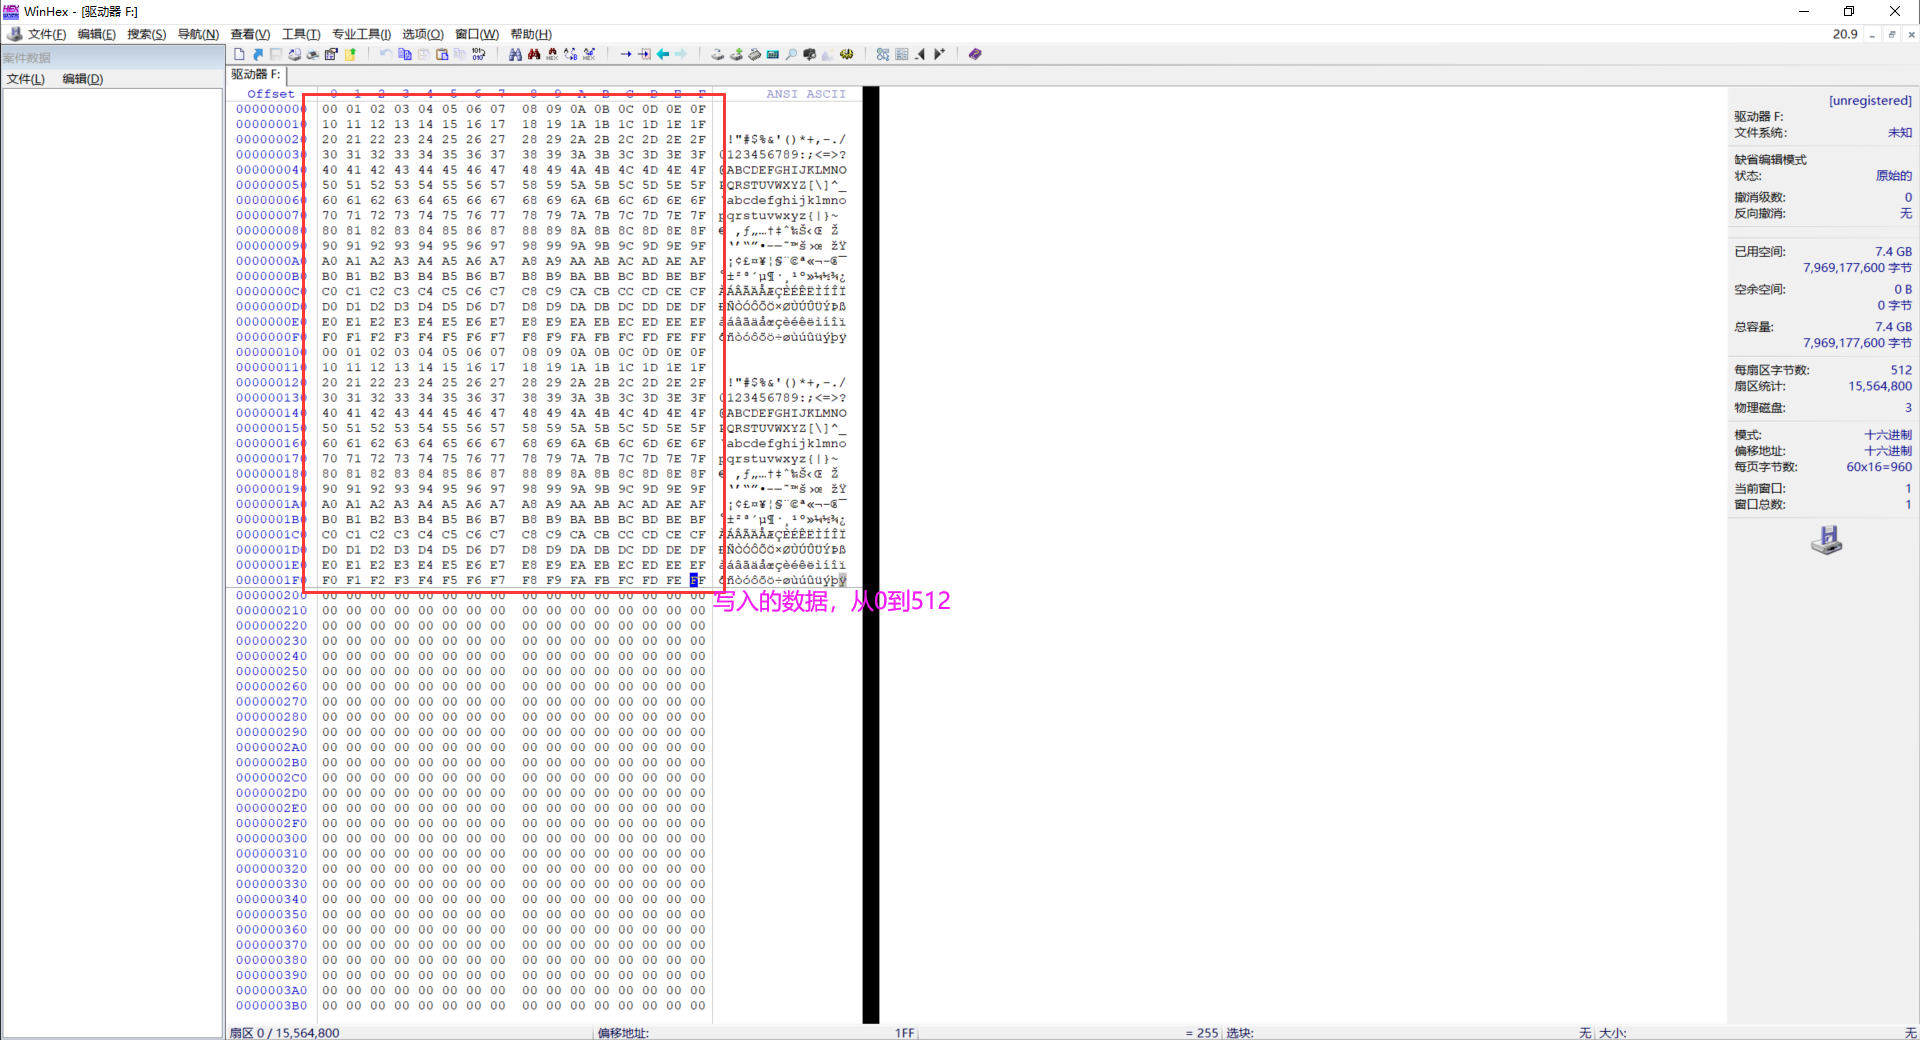Click the ANSI ASCII column header

pyautogui.click(x=806, y=94)
